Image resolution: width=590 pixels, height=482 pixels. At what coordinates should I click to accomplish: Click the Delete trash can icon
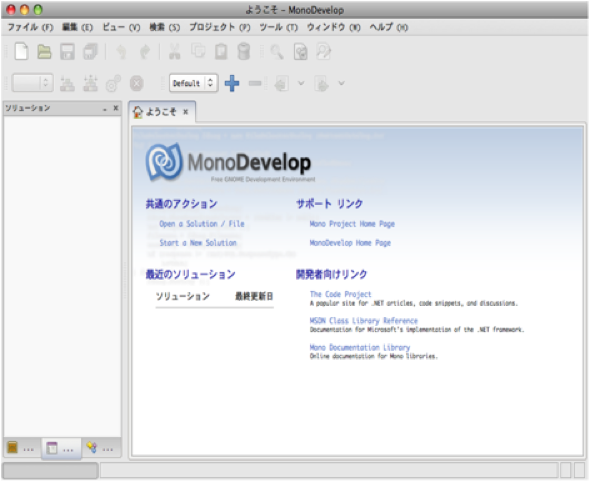pyautogui.click(x=244, y=52)
